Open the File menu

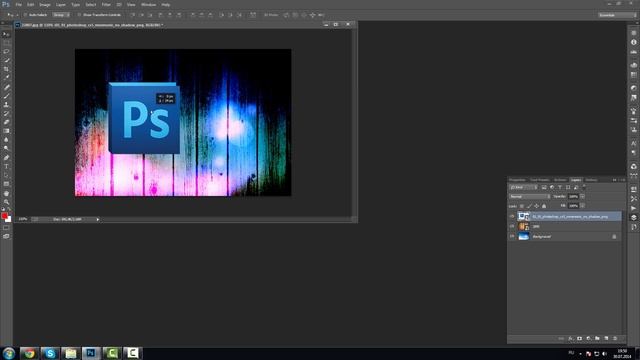[18, 4]
